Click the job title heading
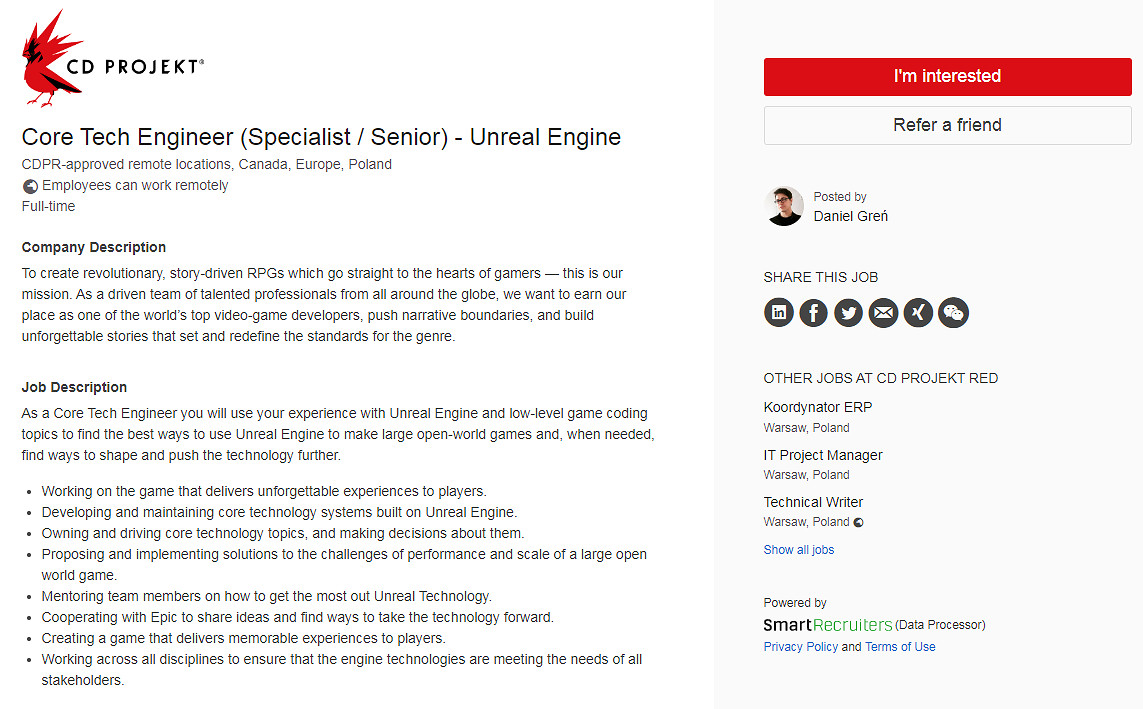Viewport: 1143px width, 709px height. tap(321, 137)
